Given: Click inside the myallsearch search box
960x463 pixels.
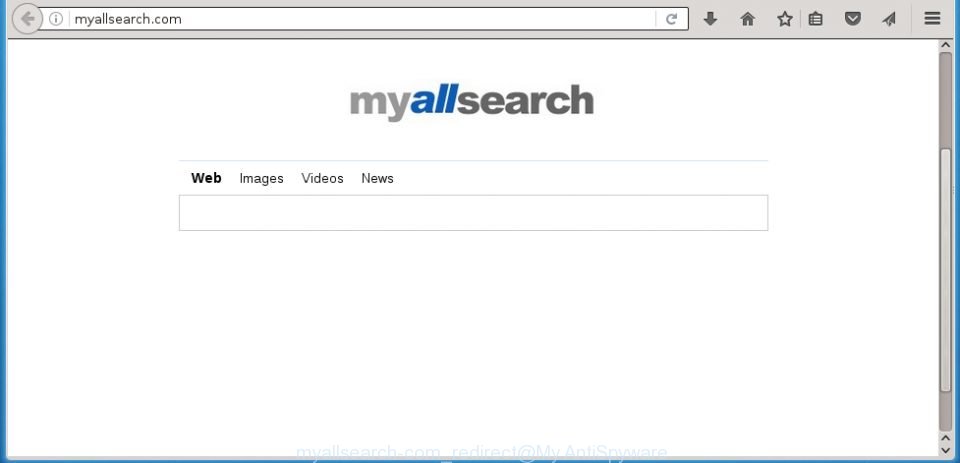Looking at the screenshot, I should pyautogui.click(x=473, y=213).
